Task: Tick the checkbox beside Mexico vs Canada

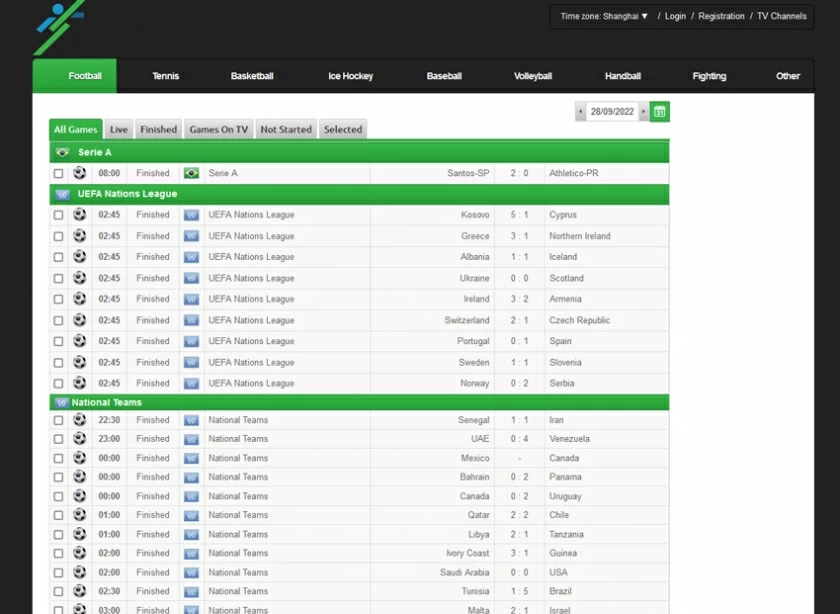Action: [x=58, y=458]
